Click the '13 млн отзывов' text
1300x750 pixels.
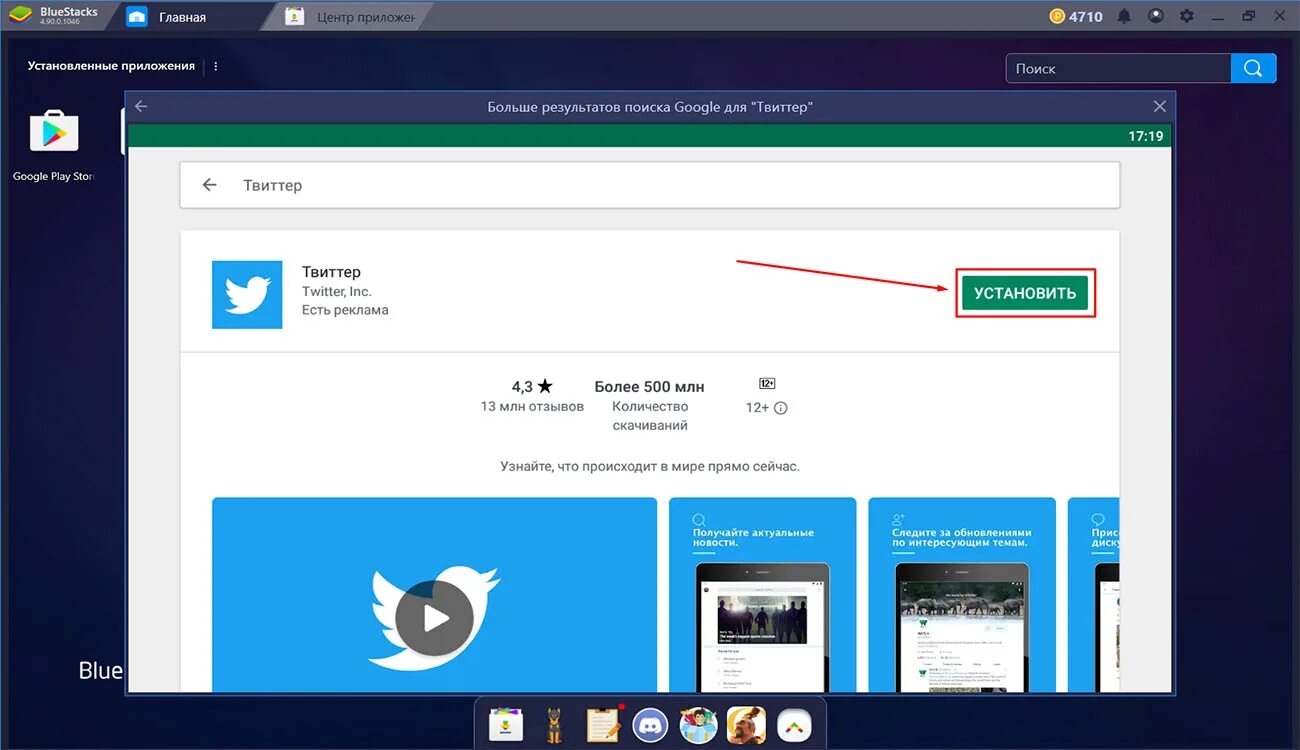point(532,407)
